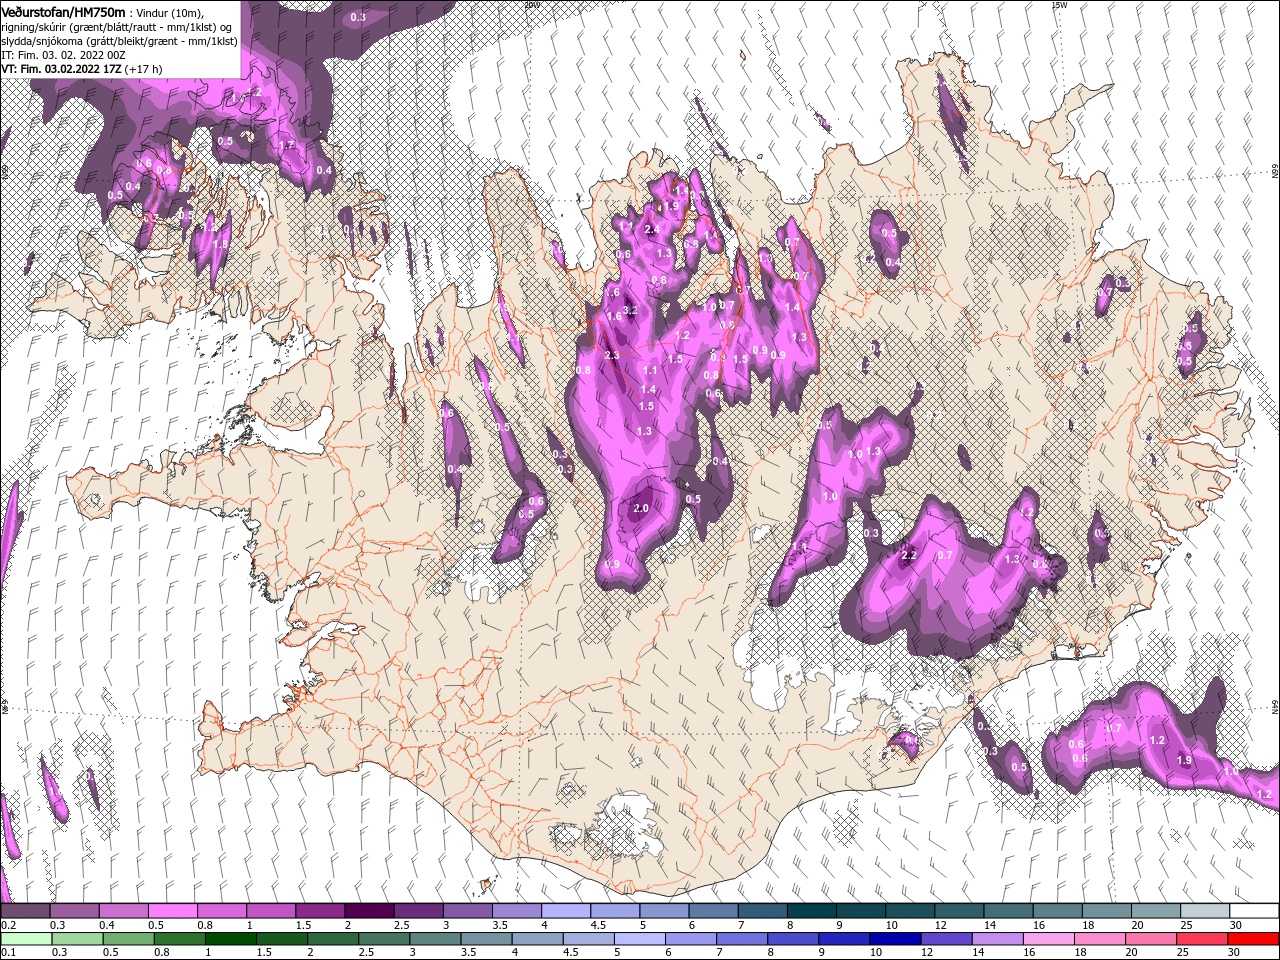The height and width of the screenshot is (960, 1280).
Task: Click the 2.4 snowfall value on the map
Action: point(652,230)
